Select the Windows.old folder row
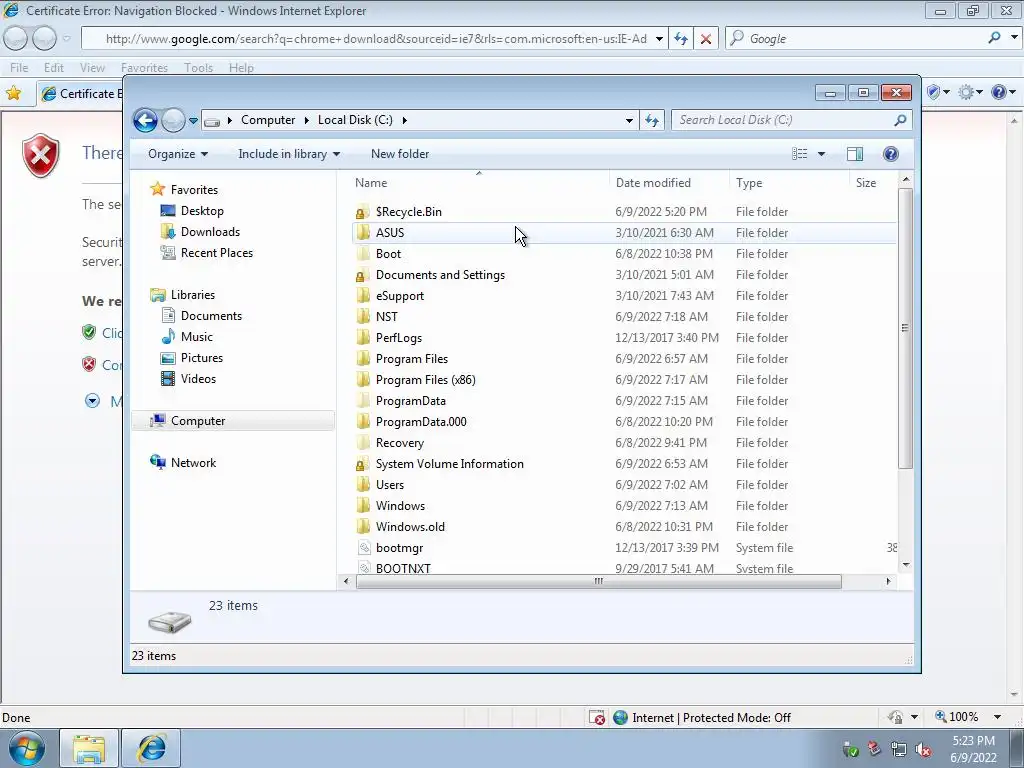The height and width of the screenshot is (768, 1024). [x=624, y=526]
